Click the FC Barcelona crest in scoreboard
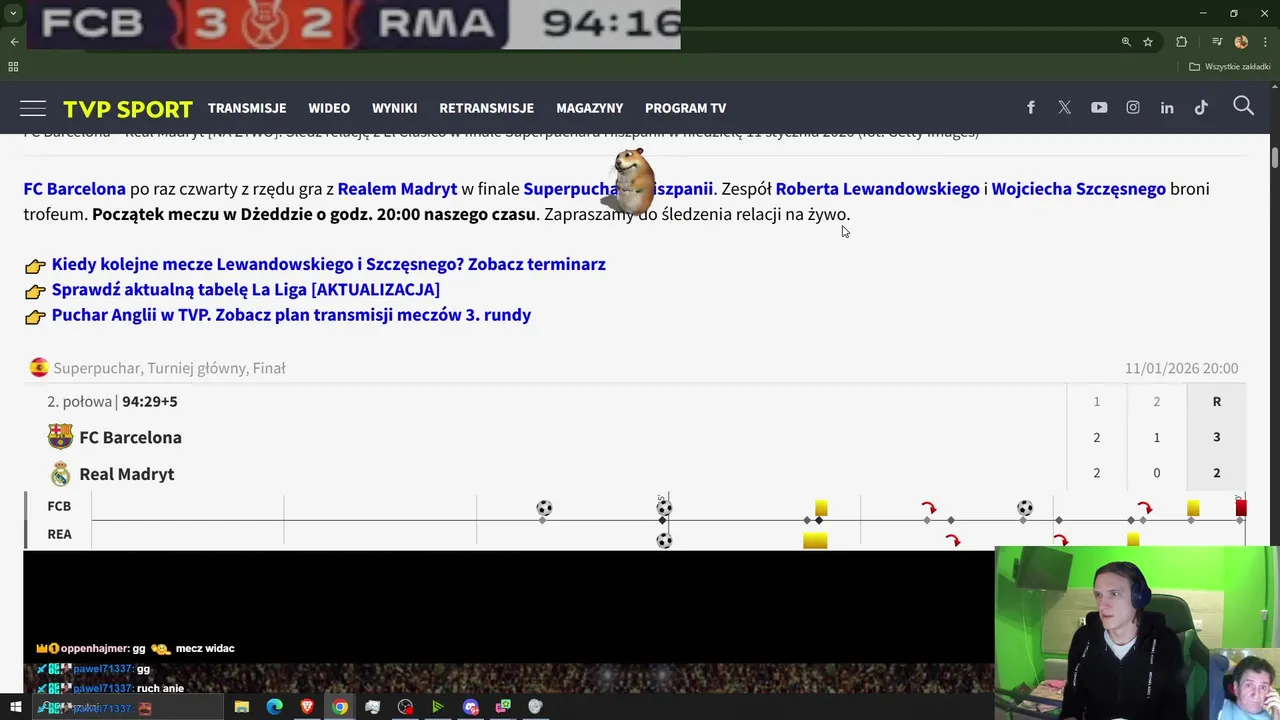This screenshot has width=1280, height=720. [60, 437]
